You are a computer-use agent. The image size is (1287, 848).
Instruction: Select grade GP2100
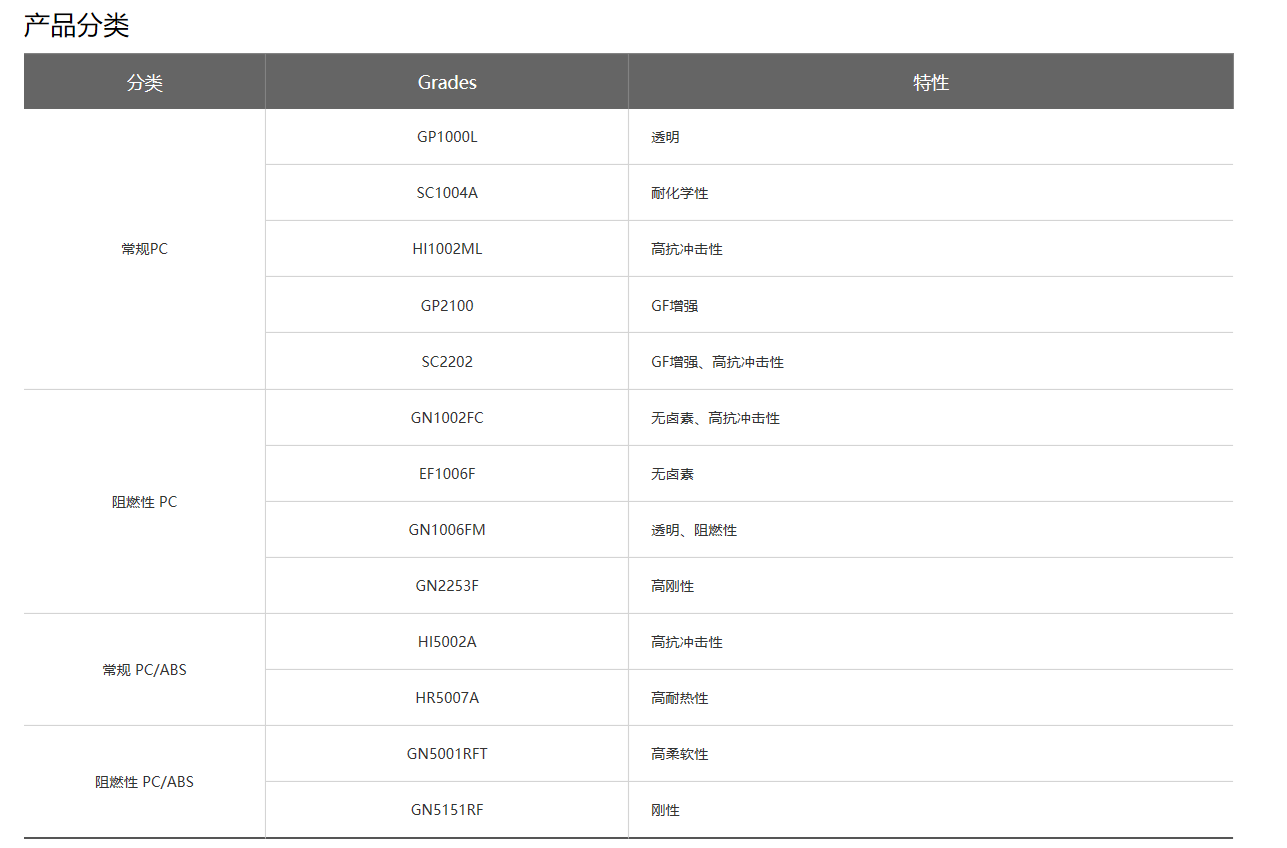pyautogui.click(x=447, y=305)
